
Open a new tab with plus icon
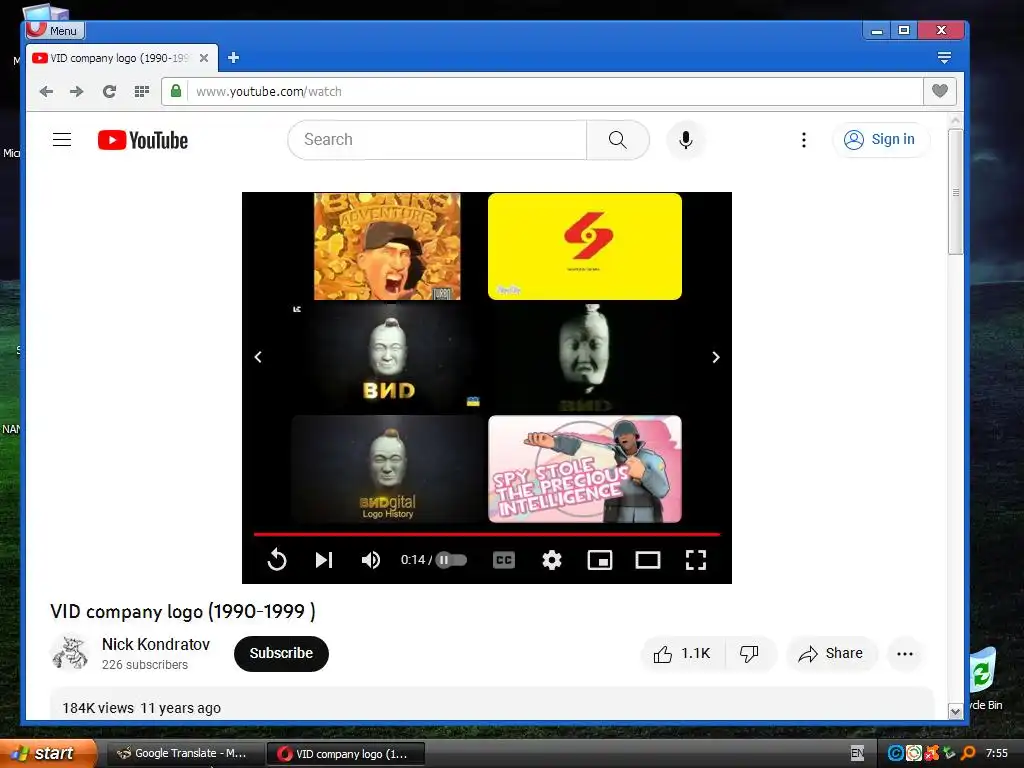point(233,58)
